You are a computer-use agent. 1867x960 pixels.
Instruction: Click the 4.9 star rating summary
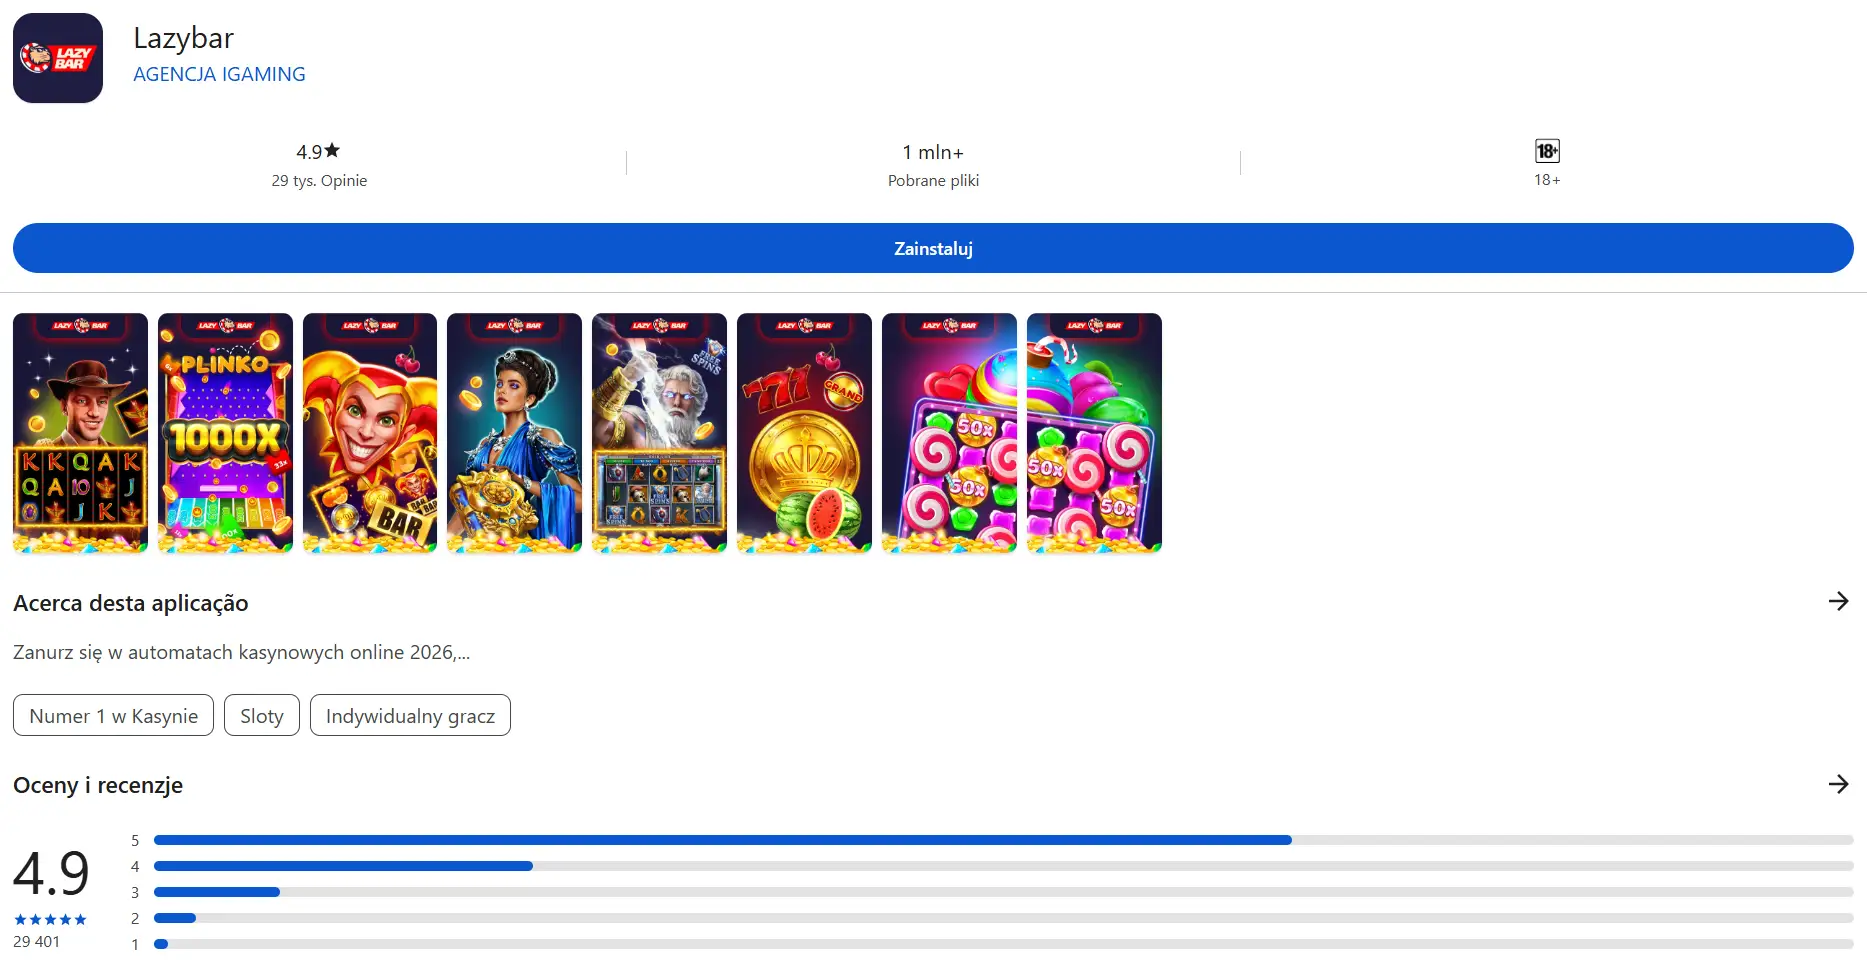click(x=319, y=152)
